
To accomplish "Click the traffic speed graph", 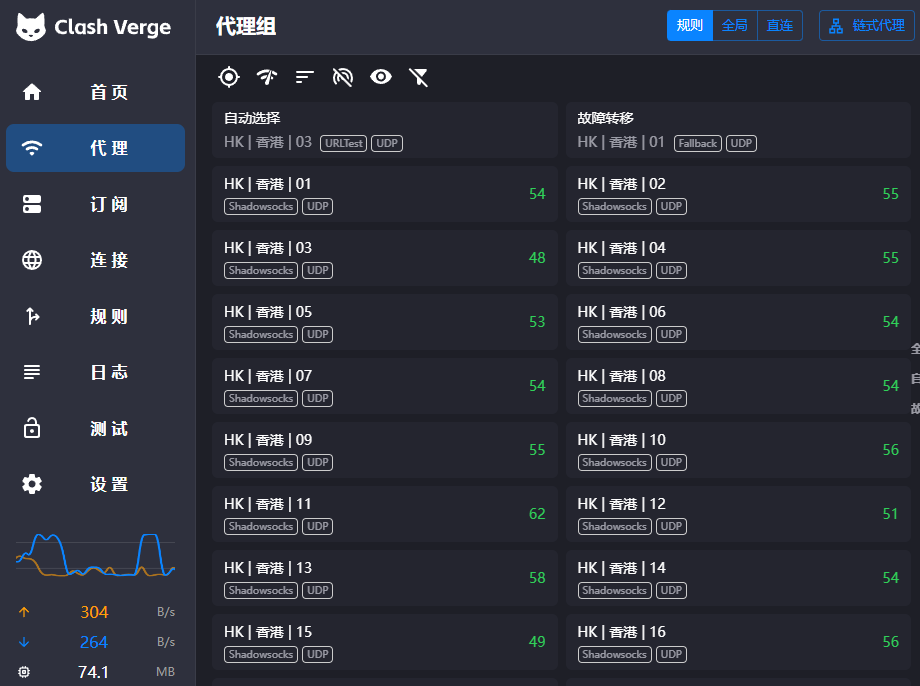I will [95, 555].
